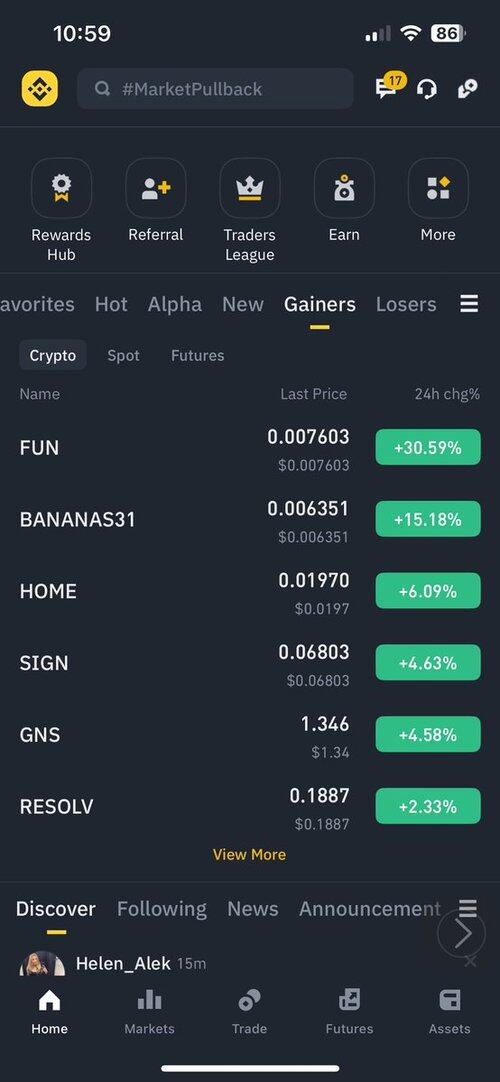Open the messages icon with 17 badge
This screenshot has height=1082, width=500.
(x=390, y=87)
